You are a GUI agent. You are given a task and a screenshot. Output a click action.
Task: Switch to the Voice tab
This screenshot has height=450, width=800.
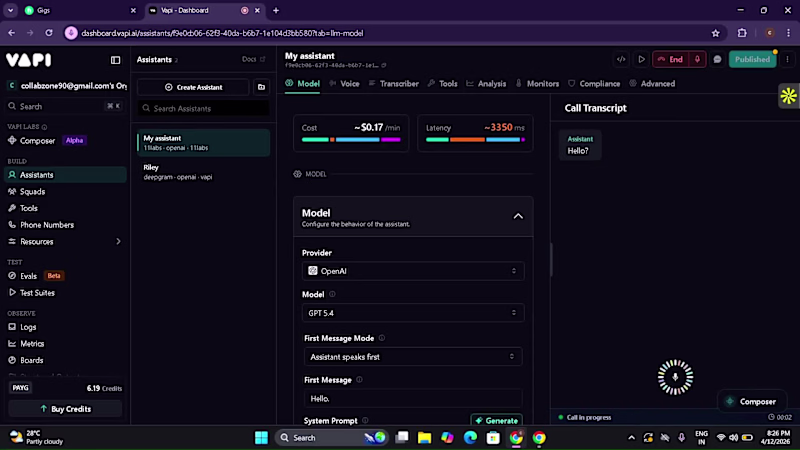(344, 83)
